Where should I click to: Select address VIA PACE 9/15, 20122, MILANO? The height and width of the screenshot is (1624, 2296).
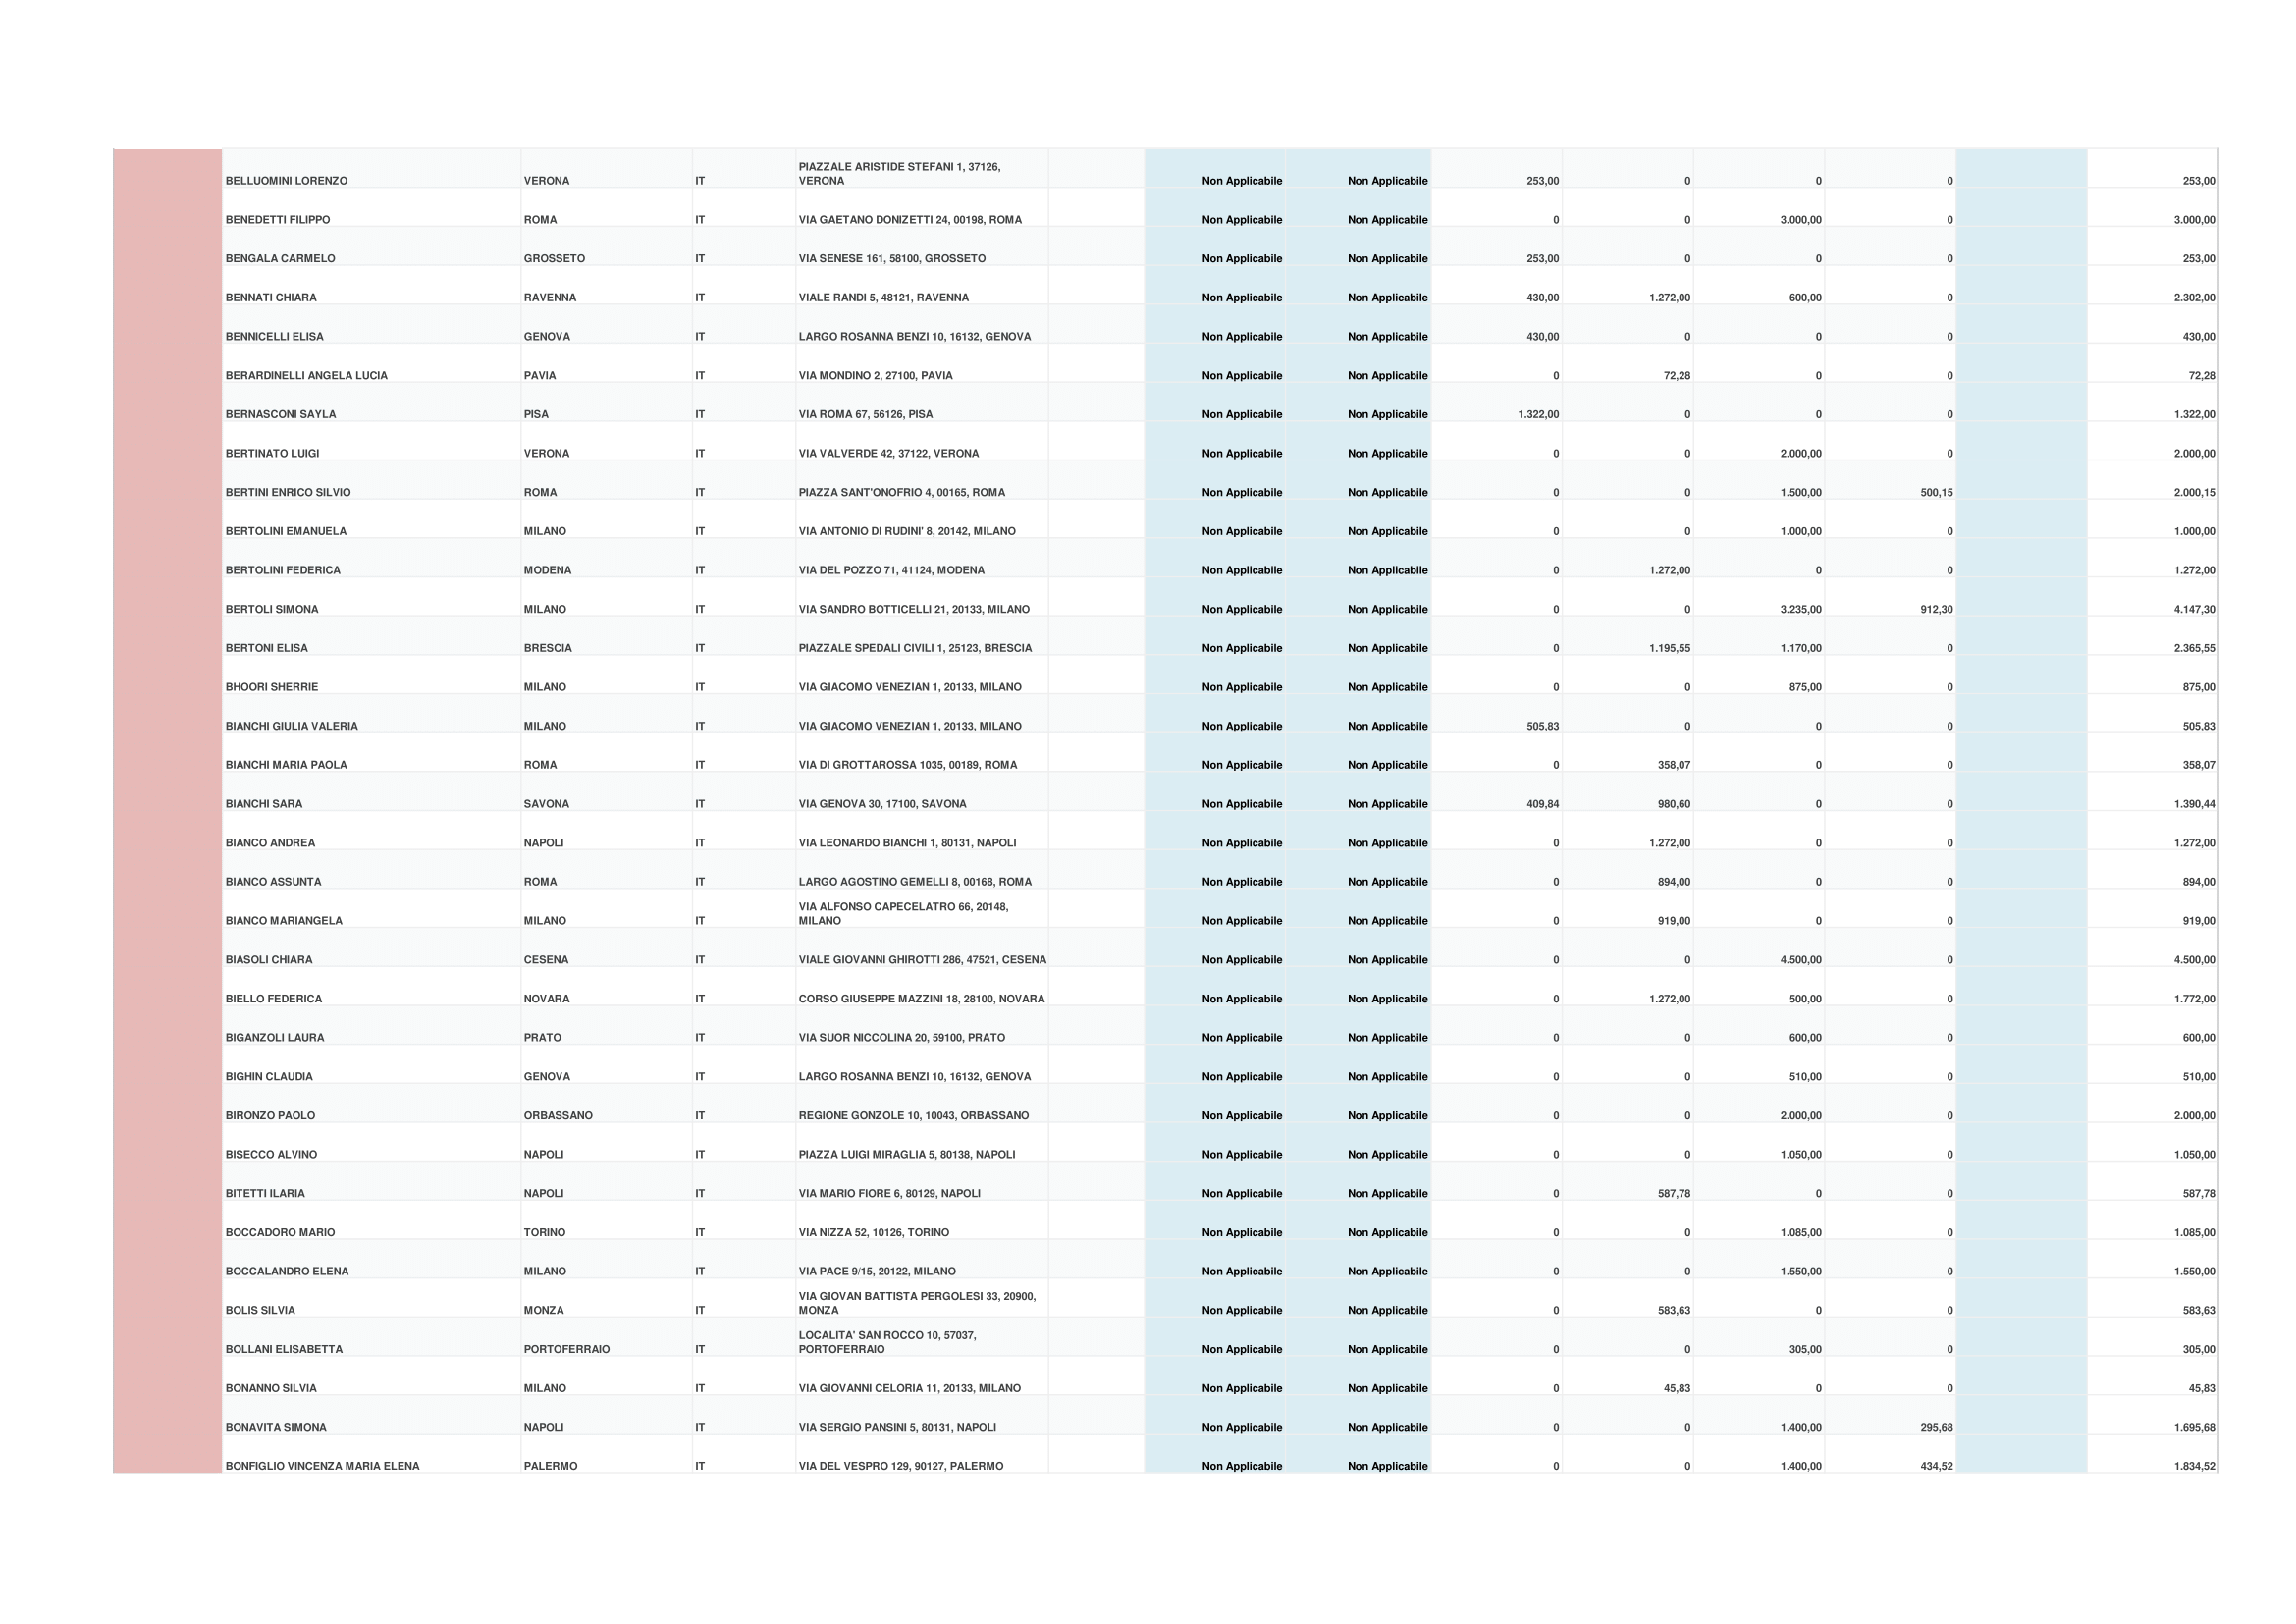(x=877, y=1273)
